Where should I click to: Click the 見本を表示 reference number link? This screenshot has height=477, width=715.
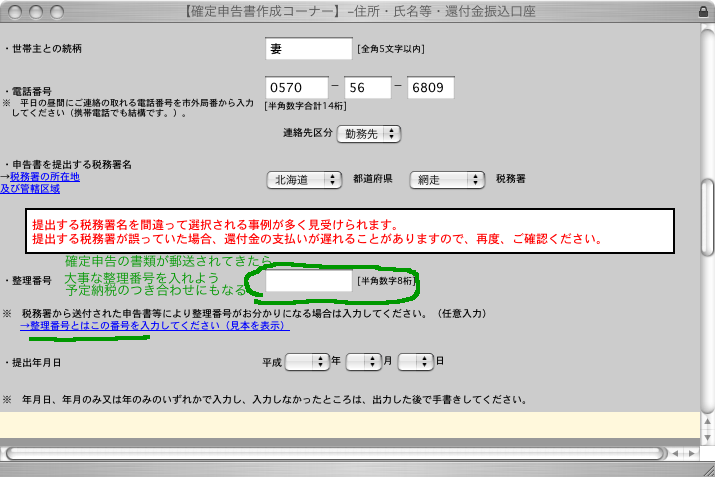pos(155,325)
